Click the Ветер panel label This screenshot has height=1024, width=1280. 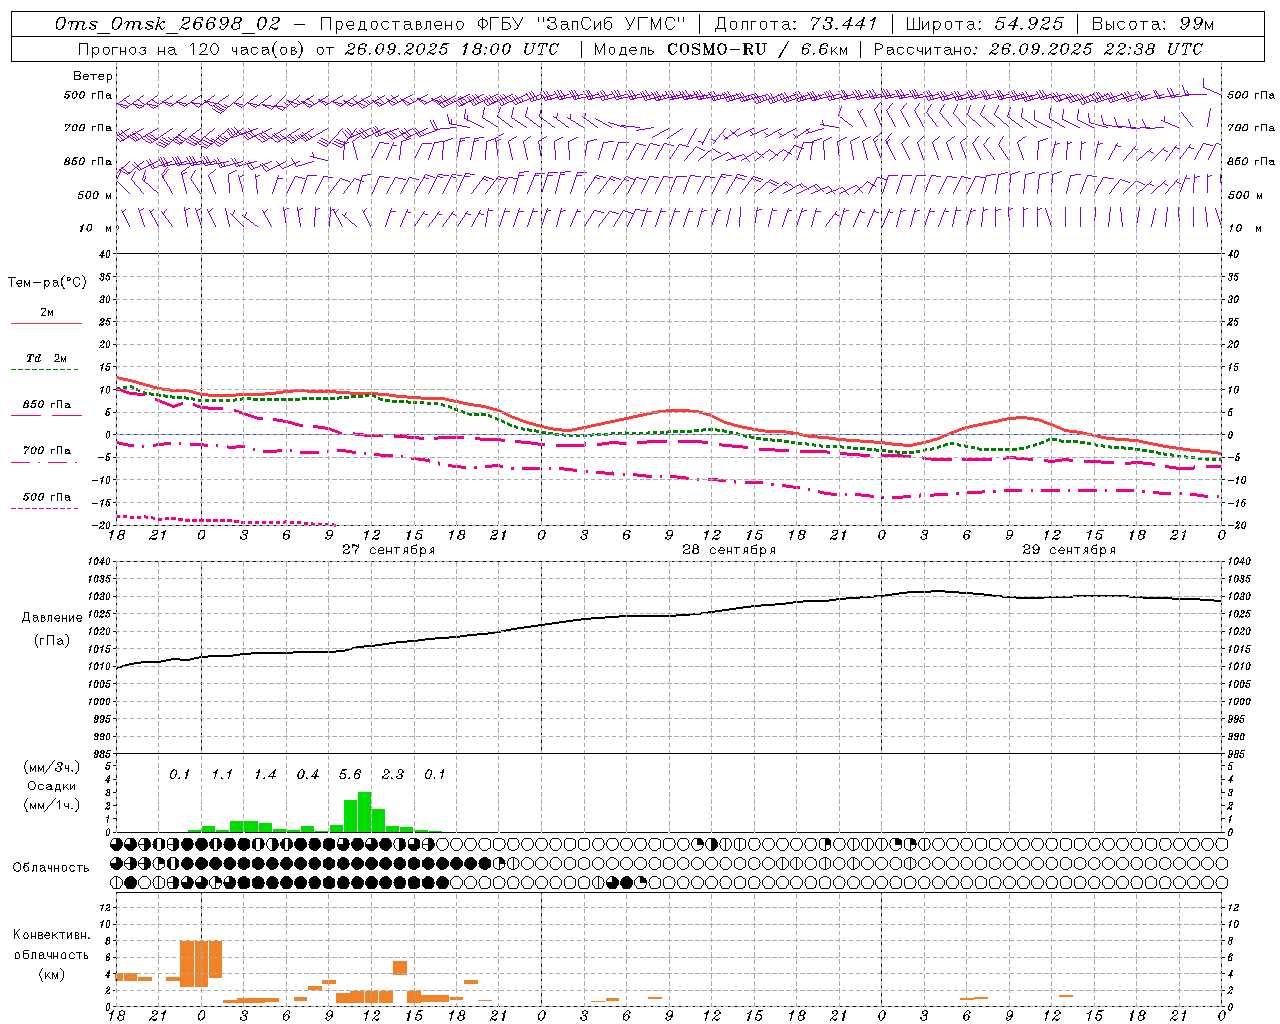pos(93,76)
